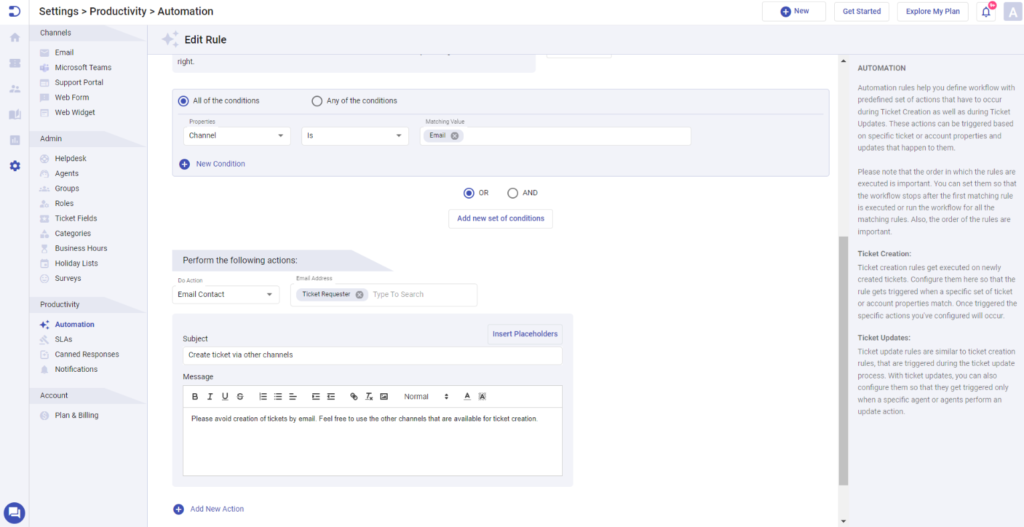Open notifications bell
This screenshot has height=527, width=1024.
986,12
